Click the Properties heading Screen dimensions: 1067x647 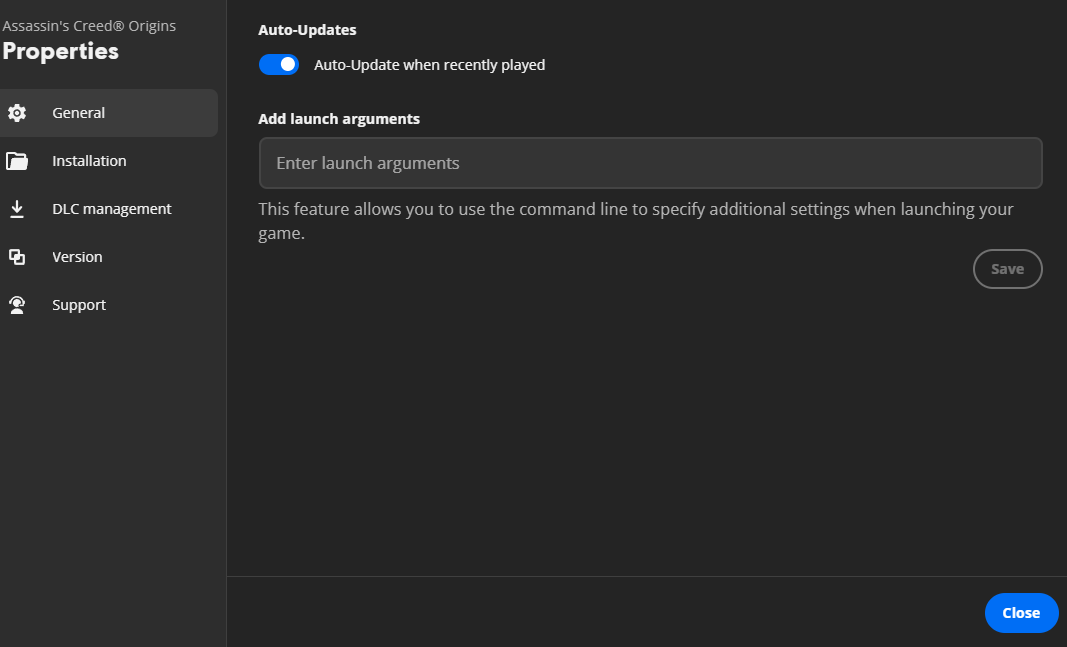(x=61, y=51)
